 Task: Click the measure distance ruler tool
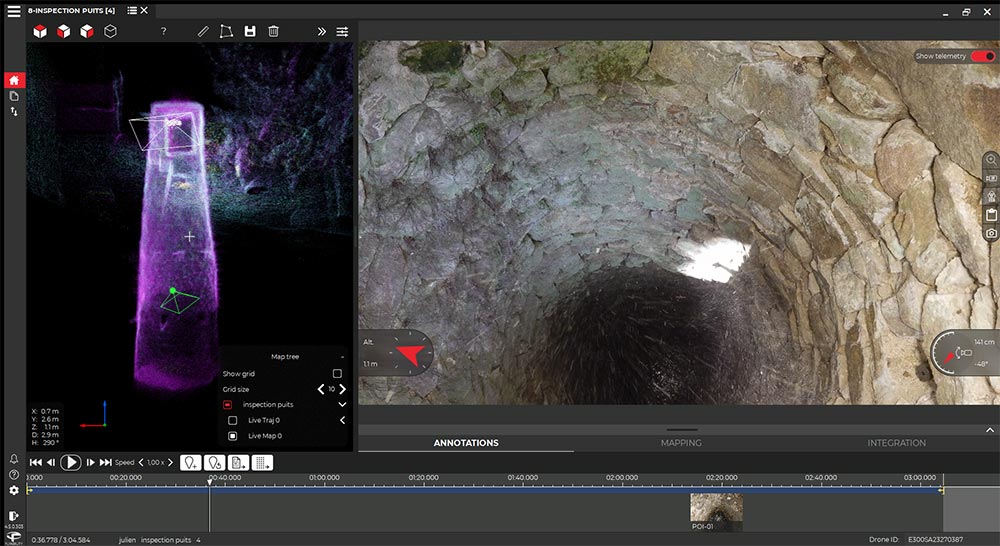(203, 31)
